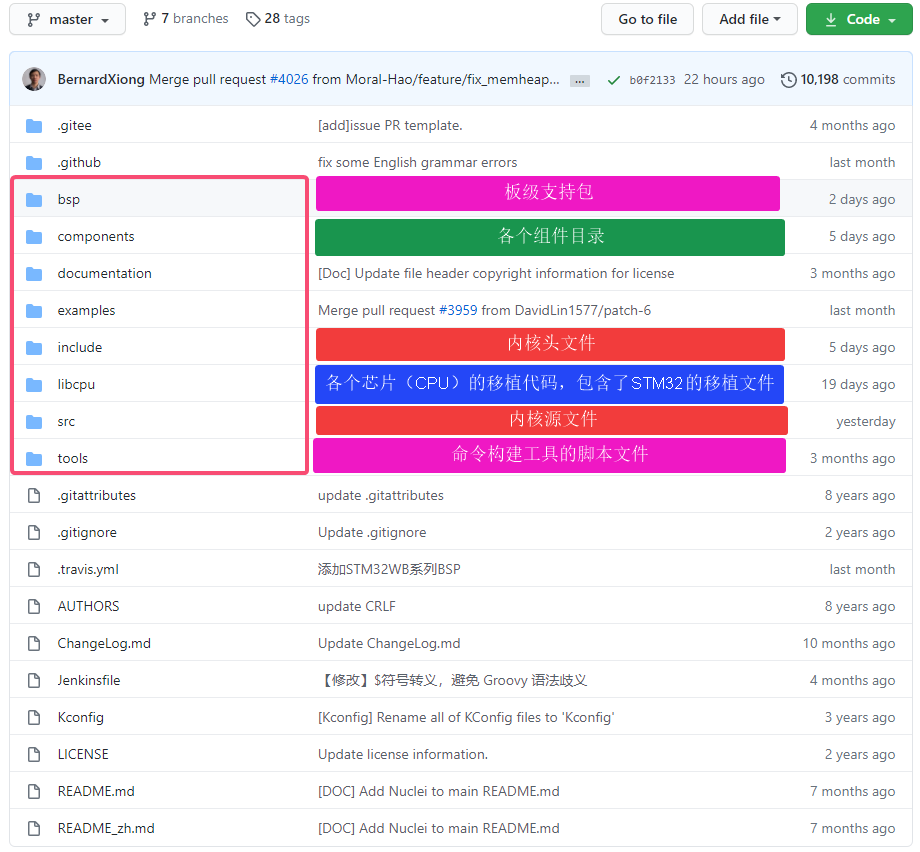The width and height of the screenshot is (920, 852).
Task: Click the Jenkinsfile file icon
Action: 34,680
